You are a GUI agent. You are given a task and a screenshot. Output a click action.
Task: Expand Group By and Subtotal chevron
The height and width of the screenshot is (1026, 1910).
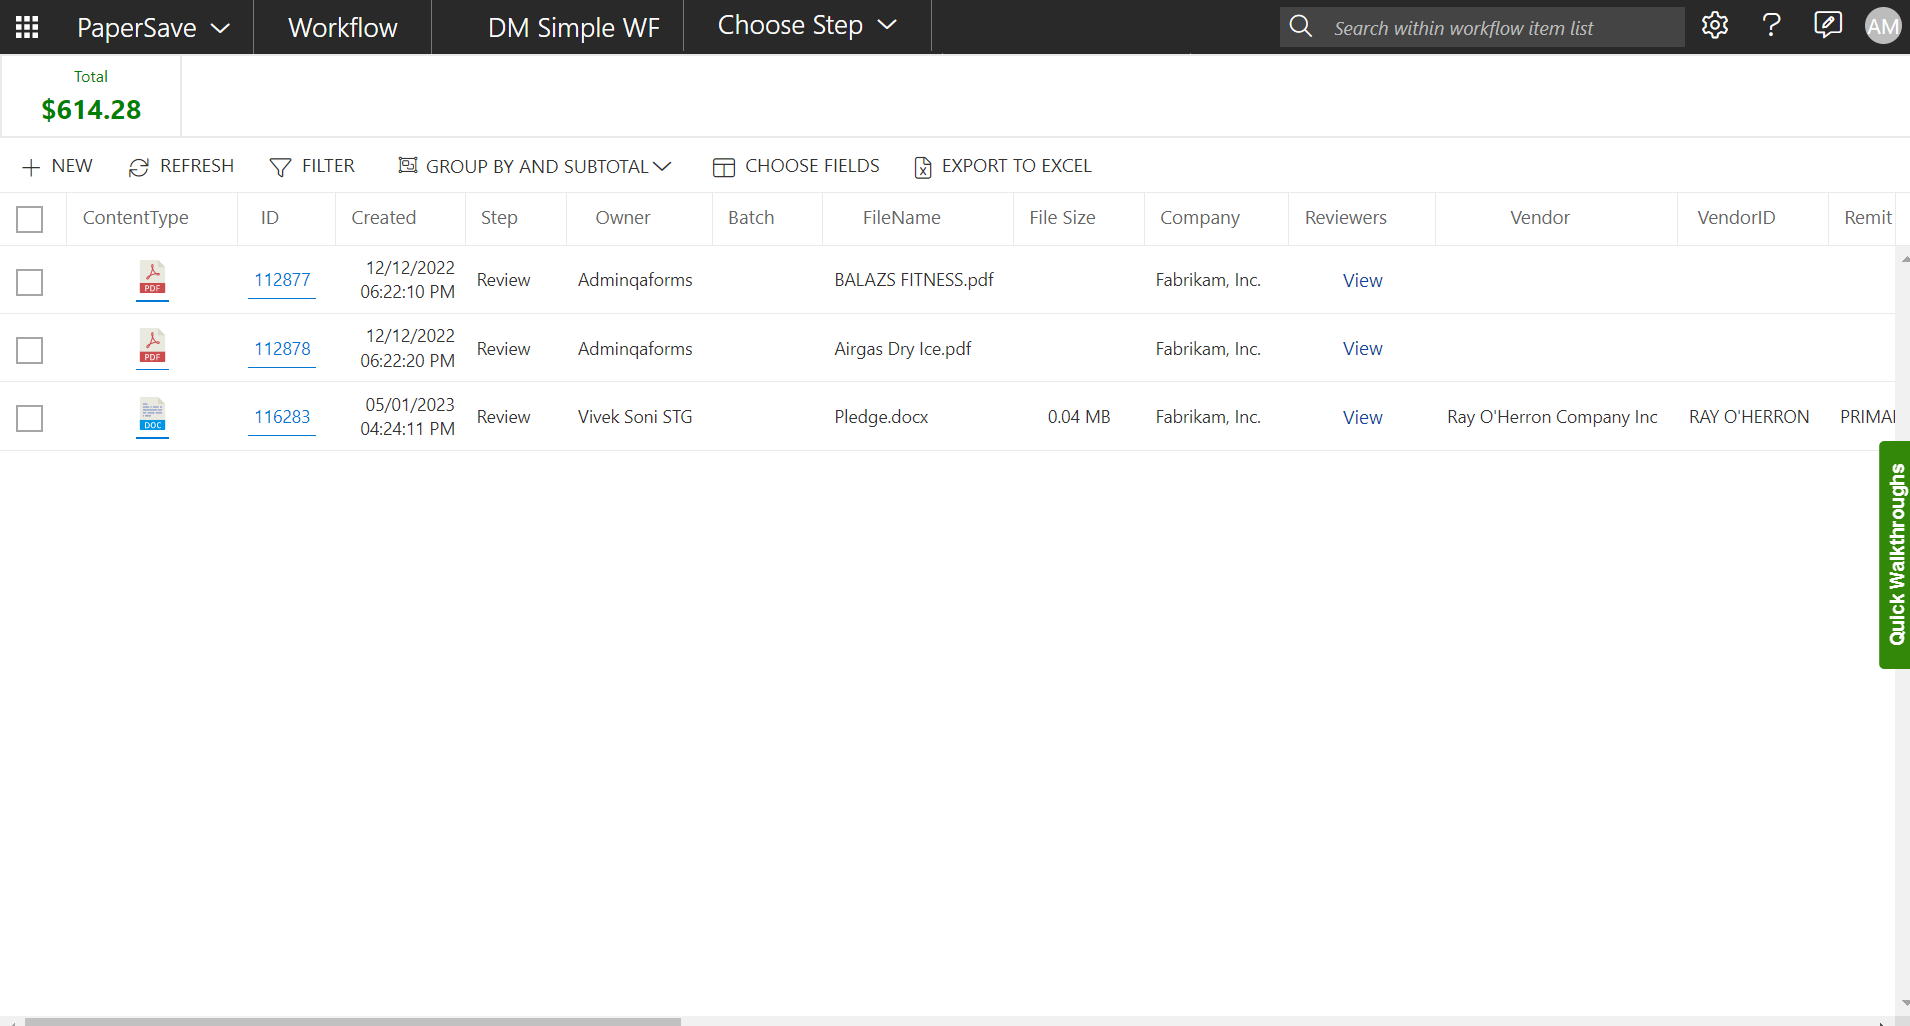[x=662, y=166]
